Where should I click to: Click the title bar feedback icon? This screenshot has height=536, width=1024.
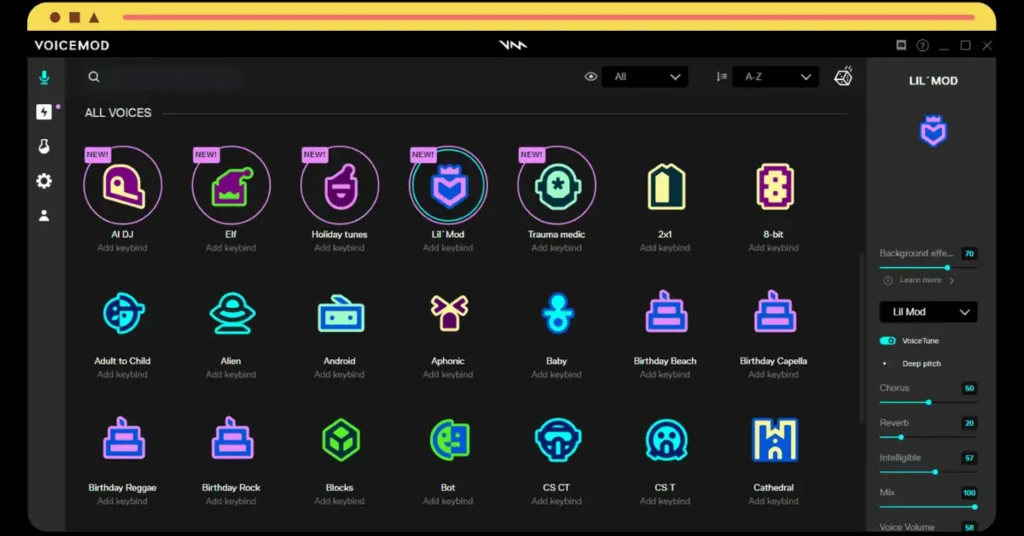coord(901,45)
